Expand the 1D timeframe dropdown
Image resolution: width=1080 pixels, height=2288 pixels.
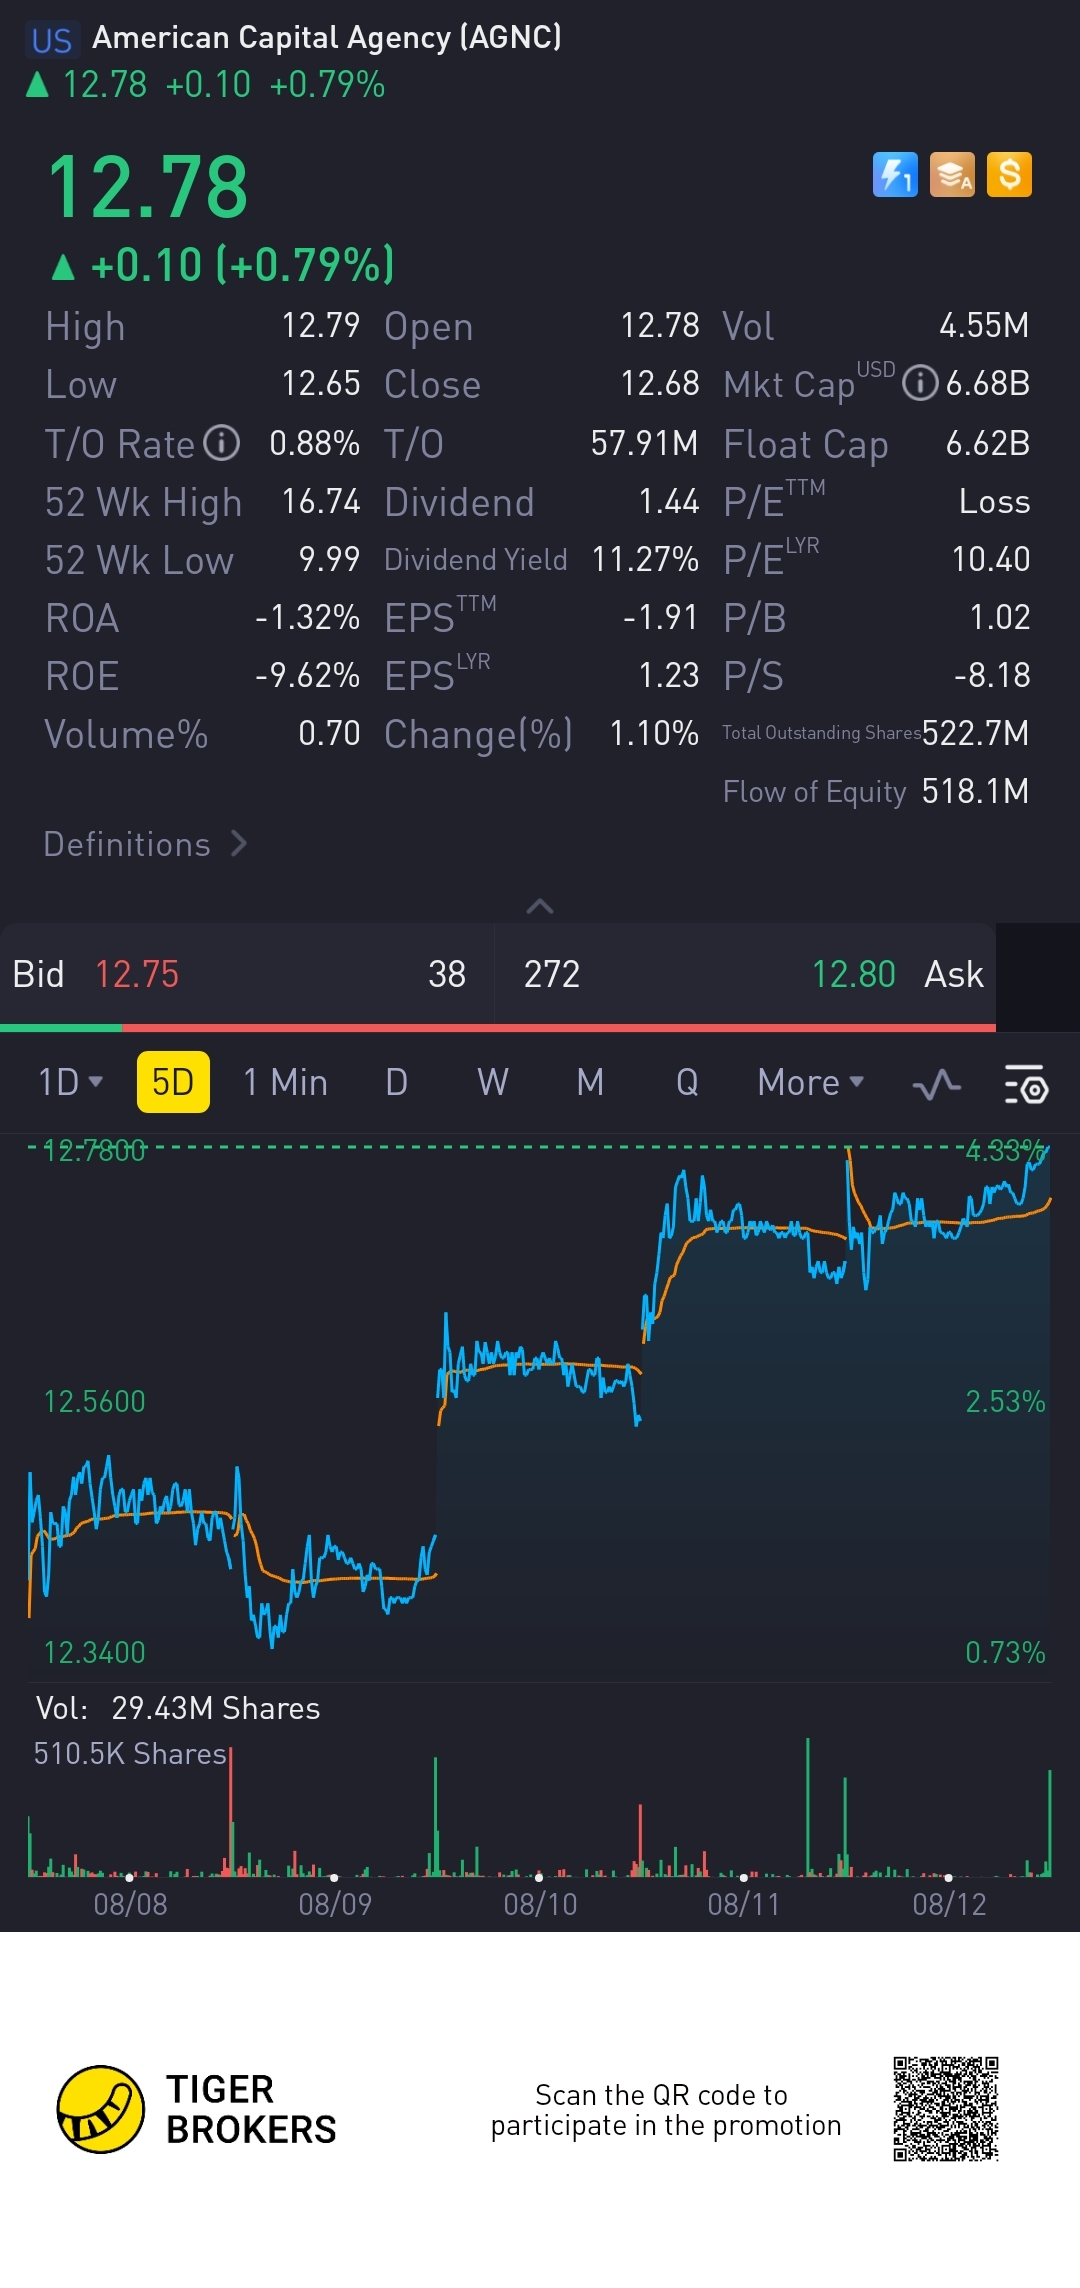(70, 1082)
